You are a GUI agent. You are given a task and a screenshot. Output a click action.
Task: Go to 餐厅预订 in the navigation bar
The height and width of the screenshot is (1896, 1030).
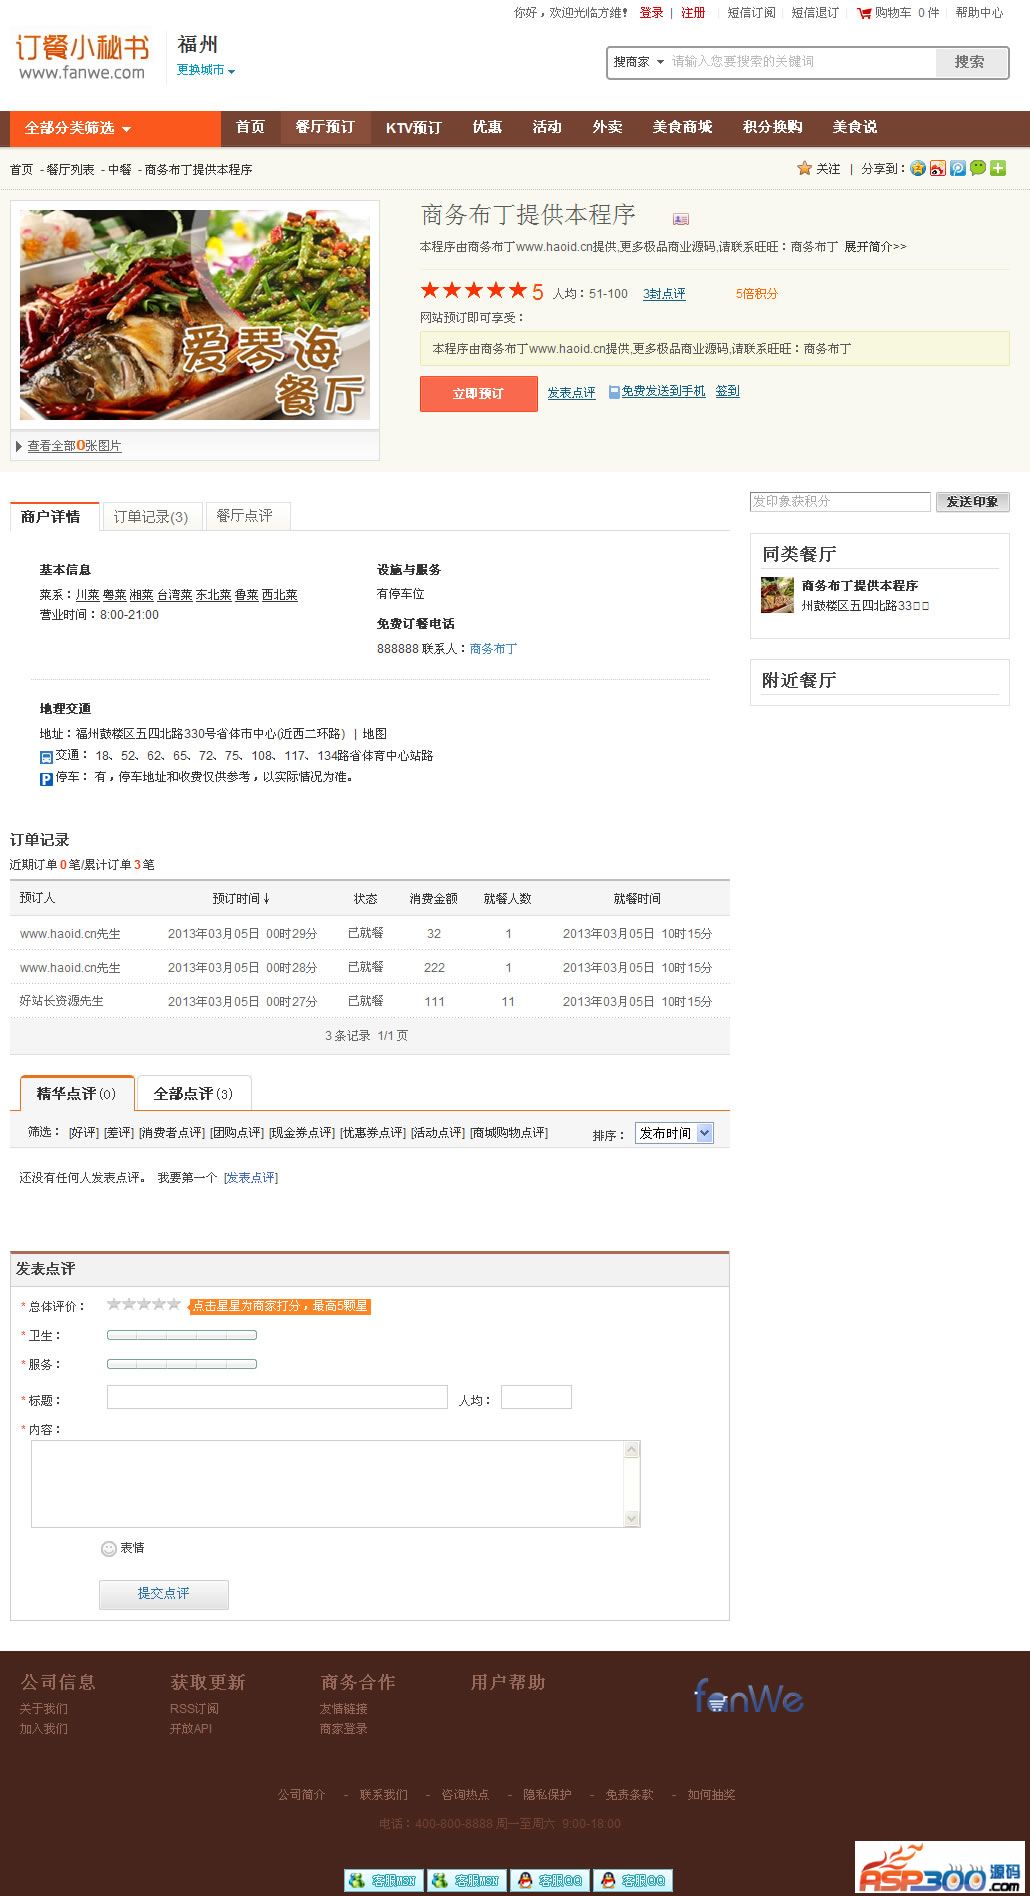[x=325, y=128]
